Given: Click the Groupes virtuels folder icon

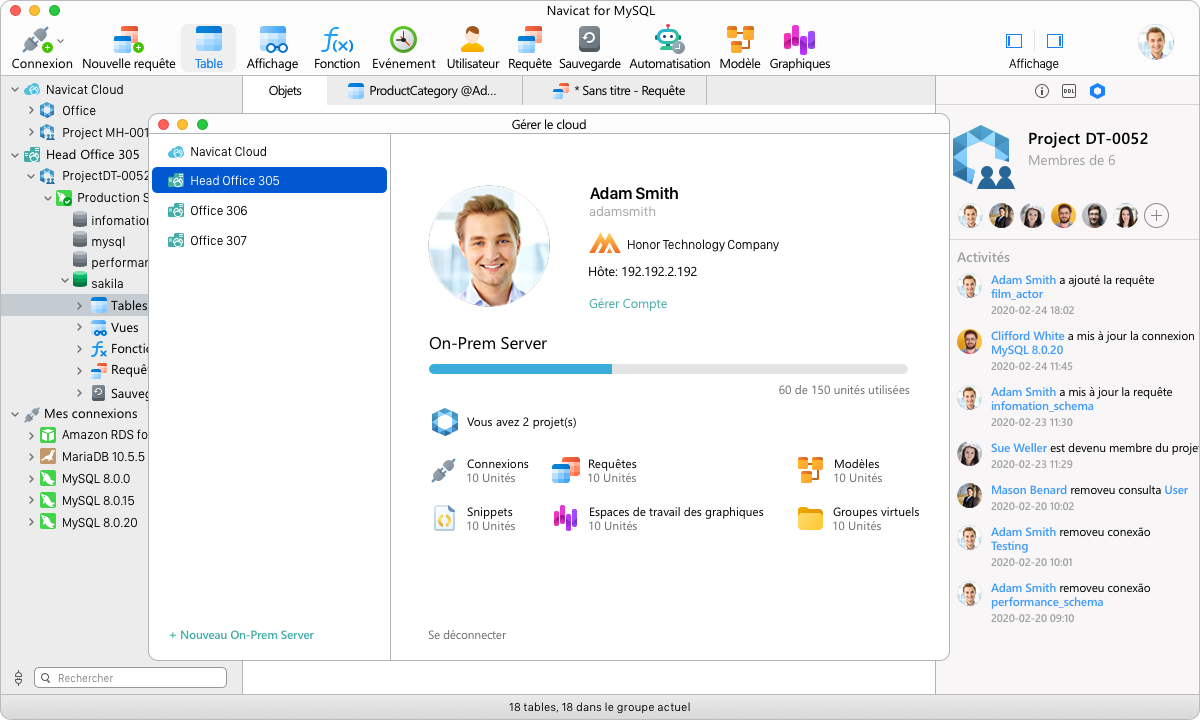Looking at the screenshot, I should [x=810, y=518].
